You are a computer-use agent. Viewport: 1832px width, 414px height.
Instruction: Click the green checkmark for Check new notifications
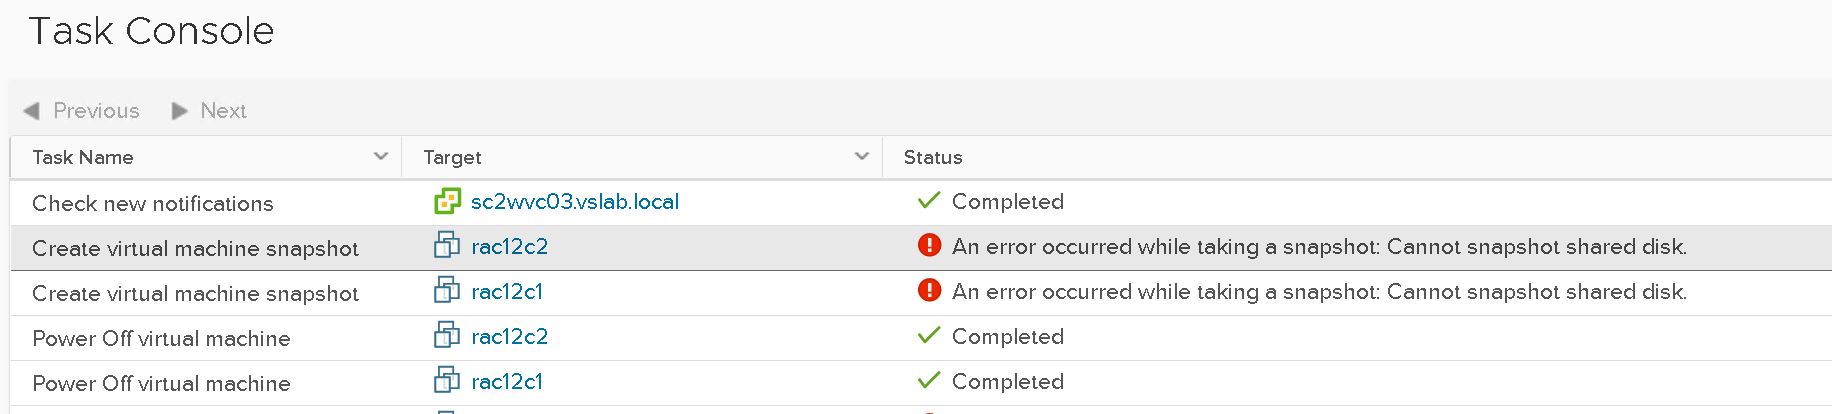(929, 201)
